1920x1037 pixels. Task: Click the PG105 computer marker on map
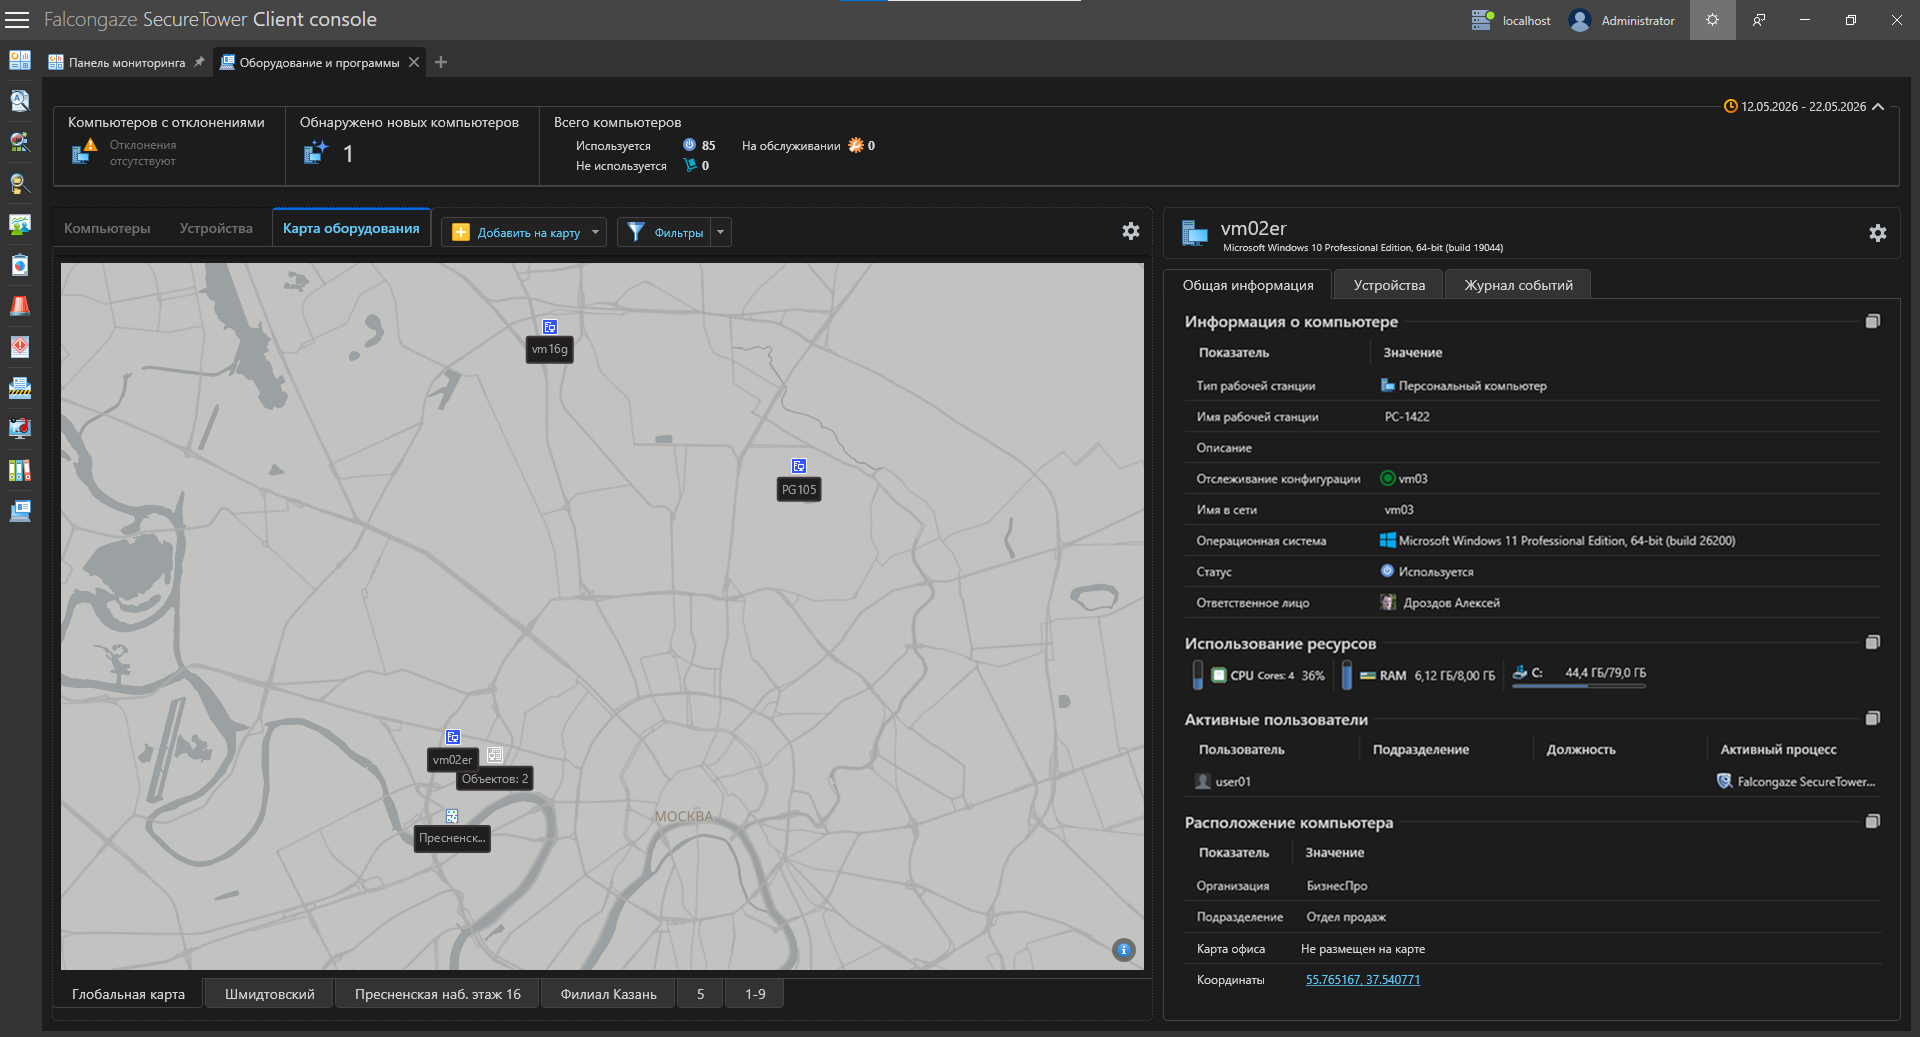point(799,466)
